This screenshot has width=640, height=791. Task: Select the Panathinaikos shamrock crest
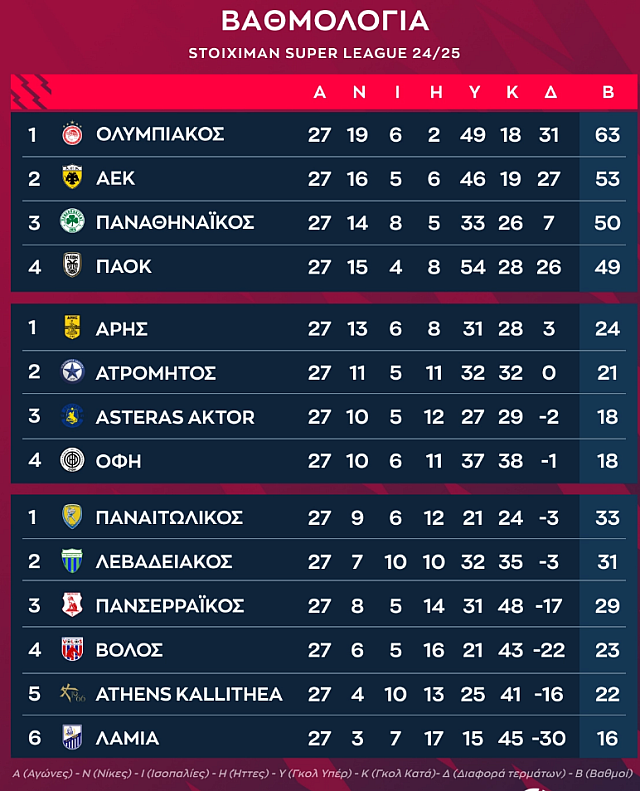click(72, 221)
